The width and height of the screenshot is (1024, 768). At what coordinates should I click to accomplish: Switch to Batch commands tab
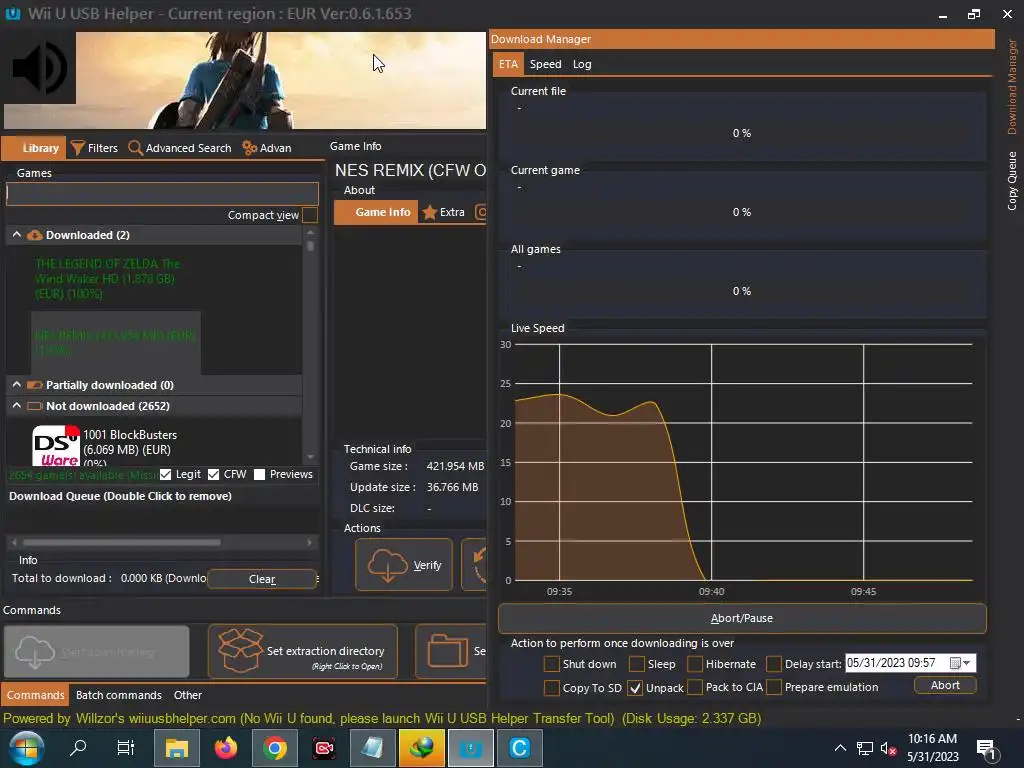(118, 695)
